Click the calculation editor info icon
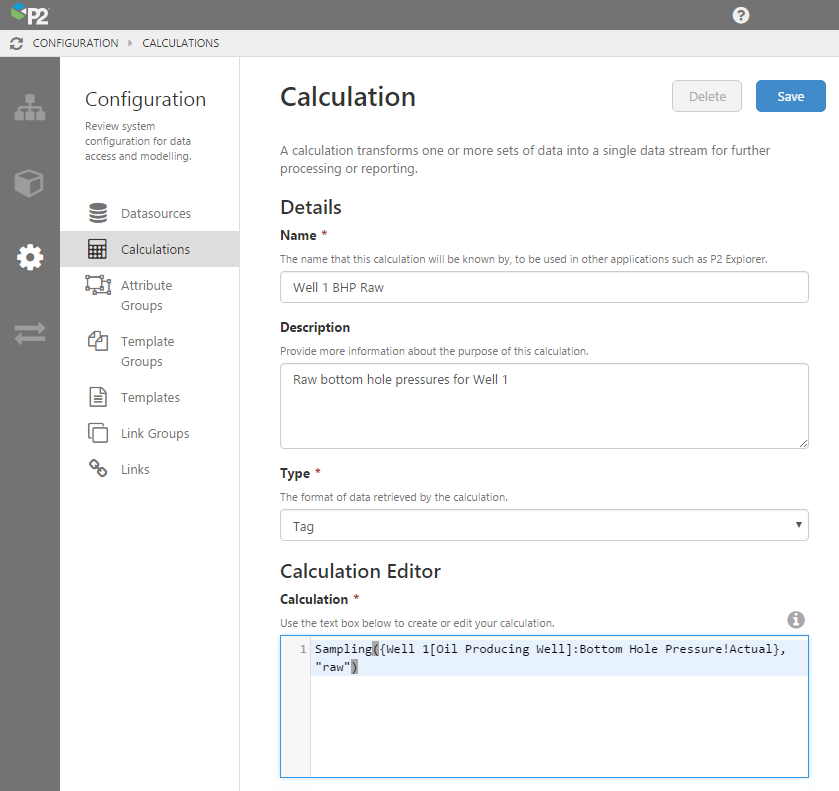This screenshot has width=839, height=791. 796,620
